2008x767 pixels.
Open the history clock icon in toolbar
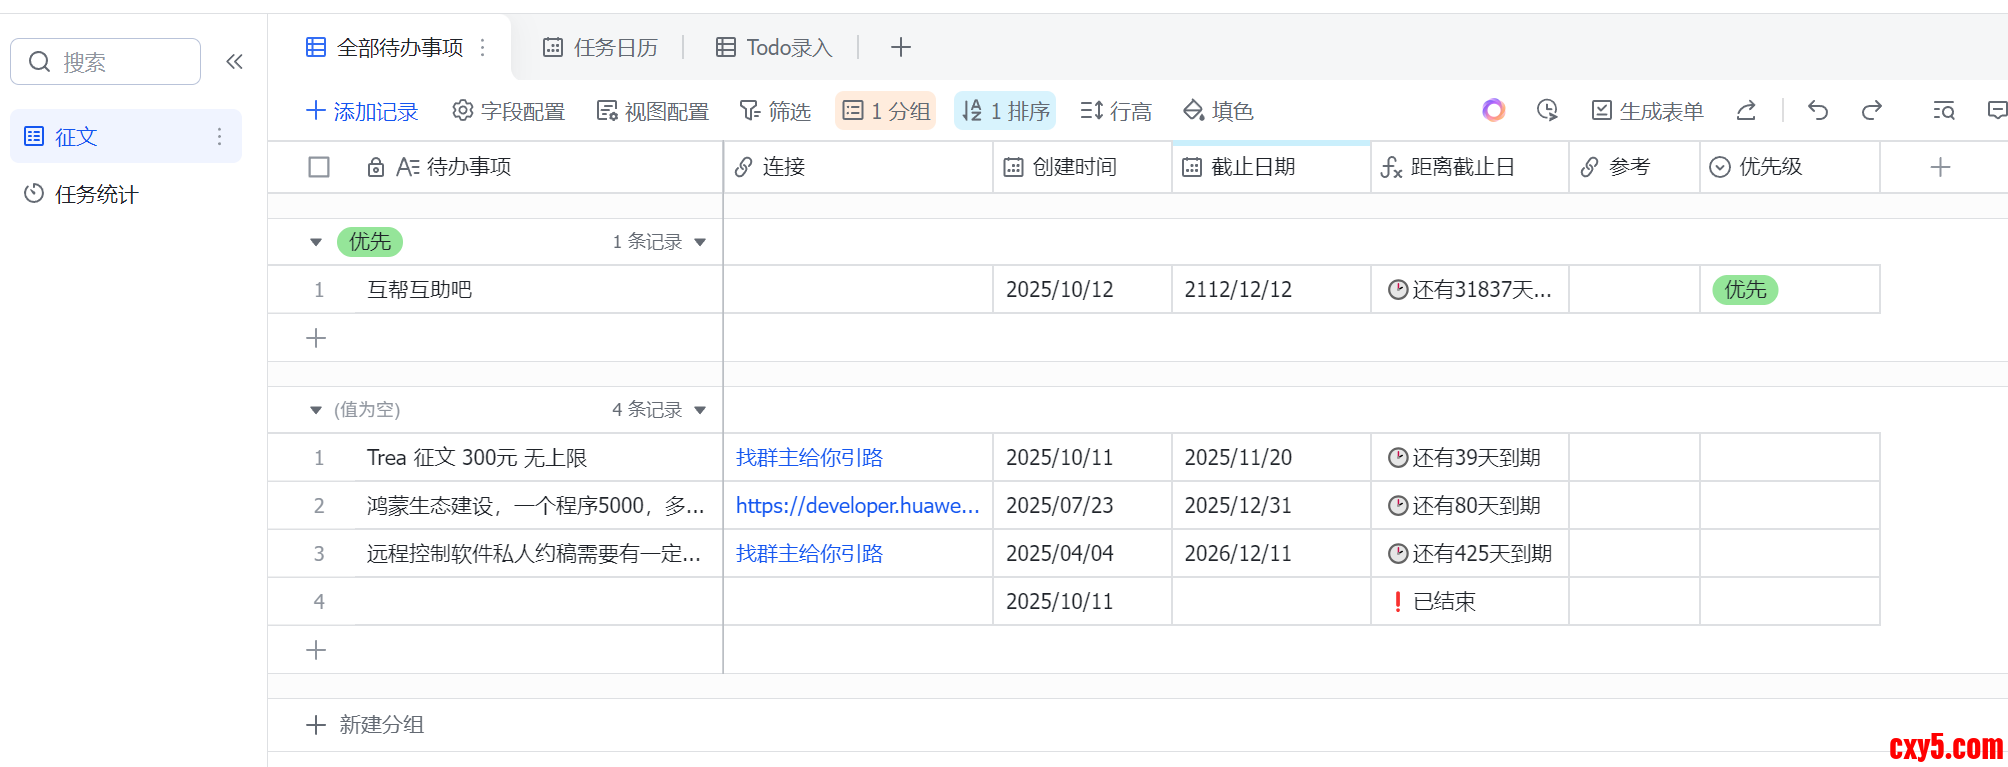pyautogui.click(x=1547, y=111)
